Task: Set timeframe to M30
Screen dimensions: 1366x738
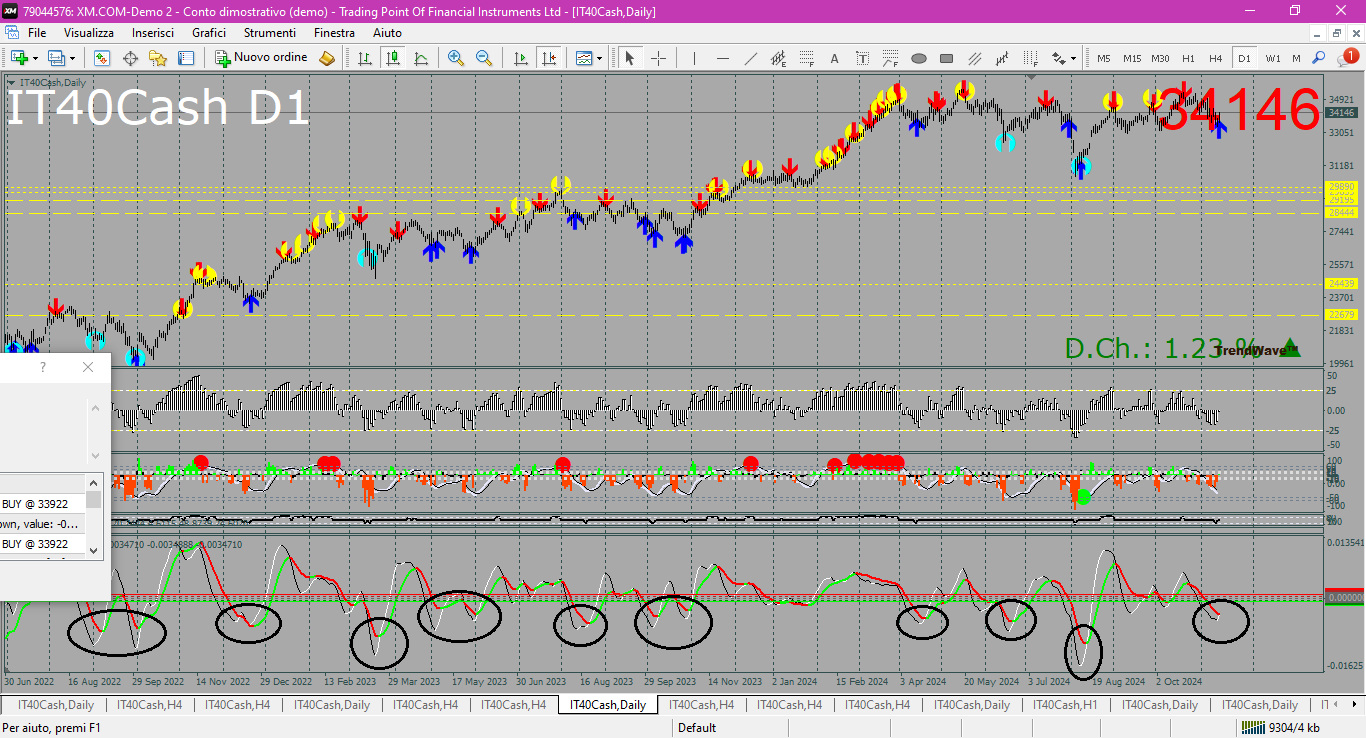Action: 1160,58
